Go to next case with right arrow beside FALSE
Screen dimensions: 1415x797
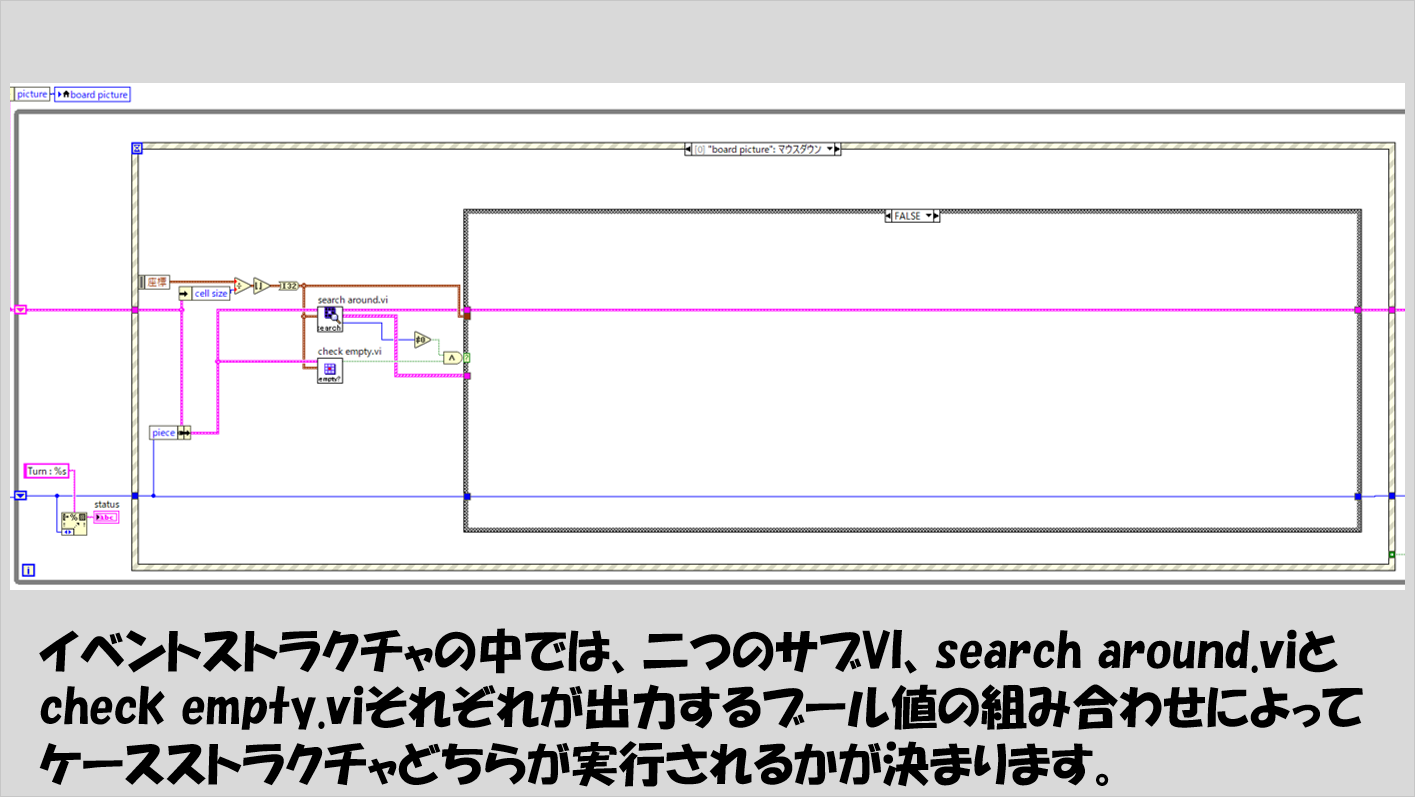point(935,216)
